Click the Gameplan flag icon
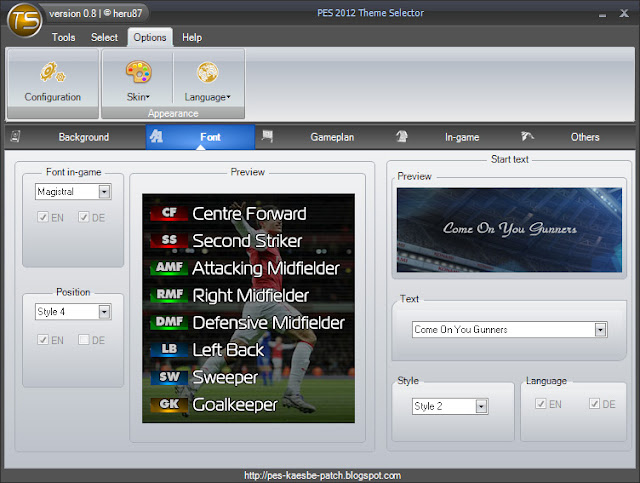The height and width of the screenshot is (483, 640). [x=268, y=137]
